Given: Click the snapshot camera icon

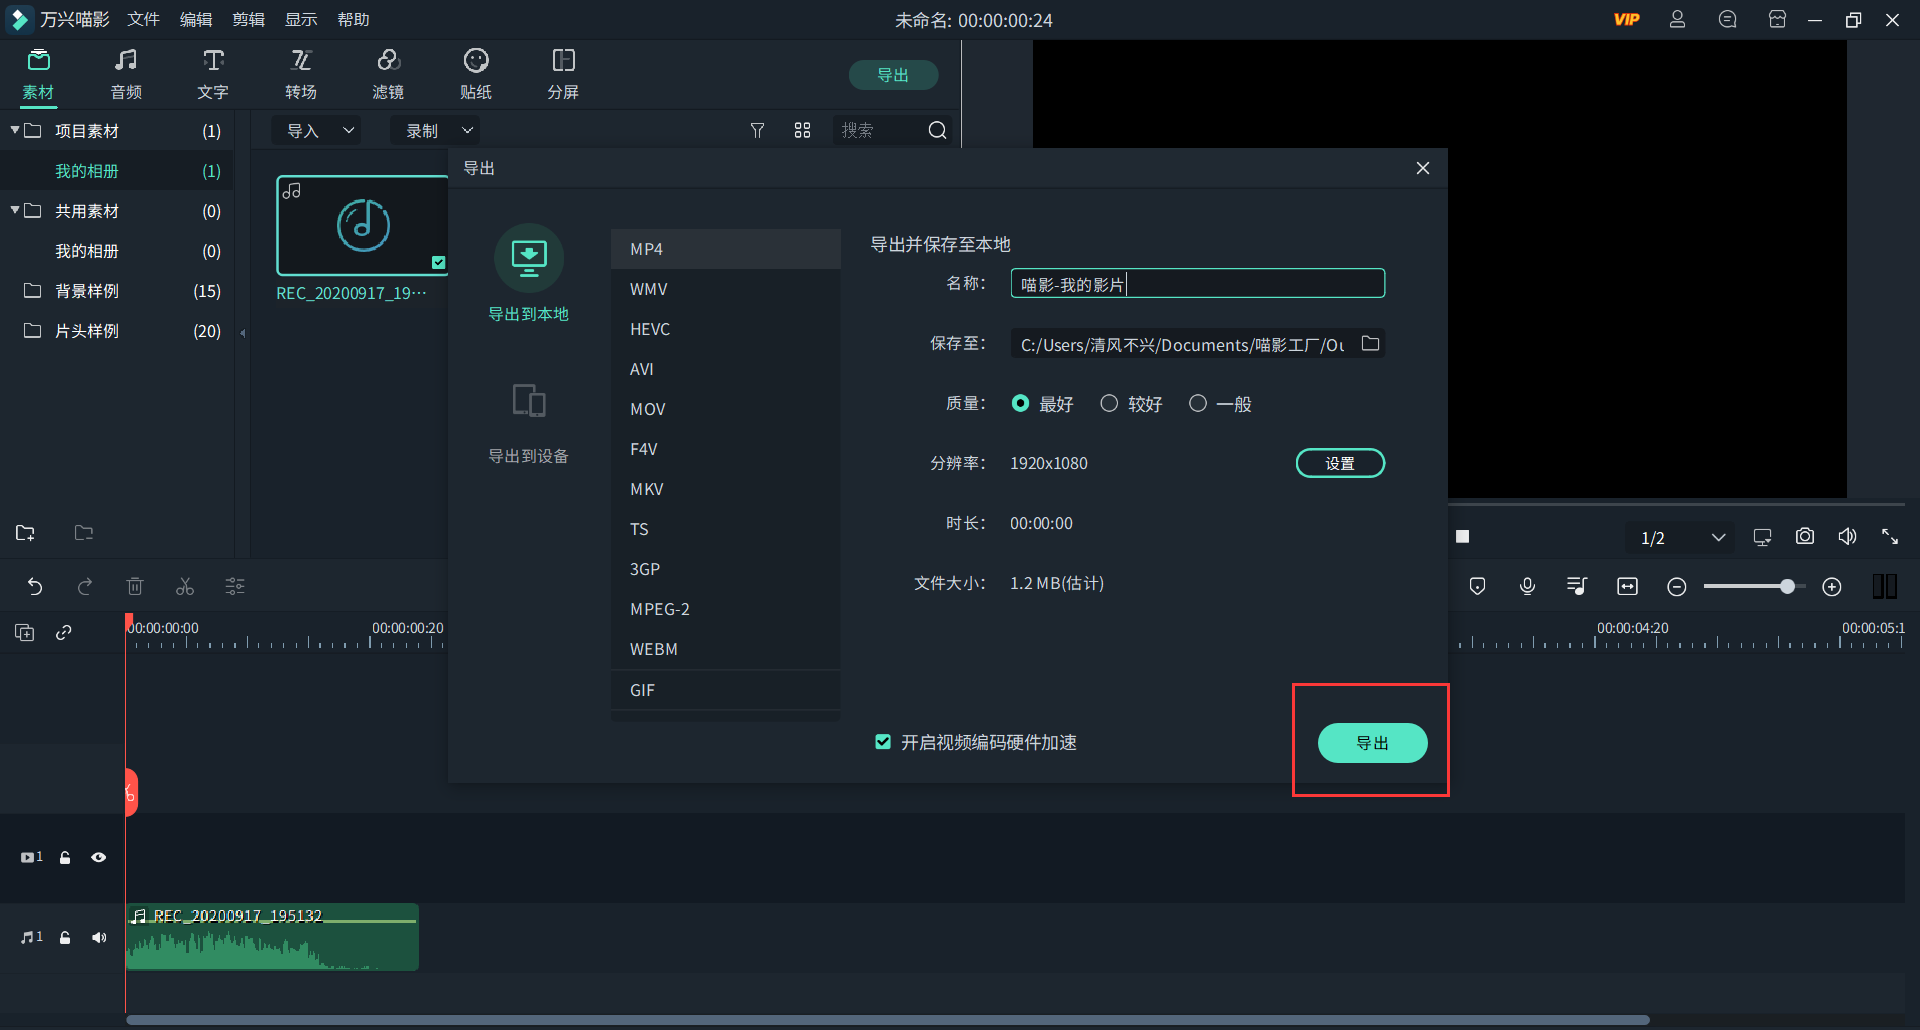Looking at the screenshot, I should click(1804, 537).
